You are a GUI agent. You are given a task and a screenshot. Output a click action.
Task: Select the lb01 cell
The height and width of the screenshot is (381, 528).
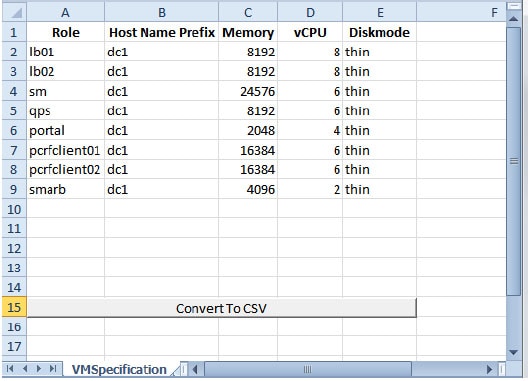66,52
